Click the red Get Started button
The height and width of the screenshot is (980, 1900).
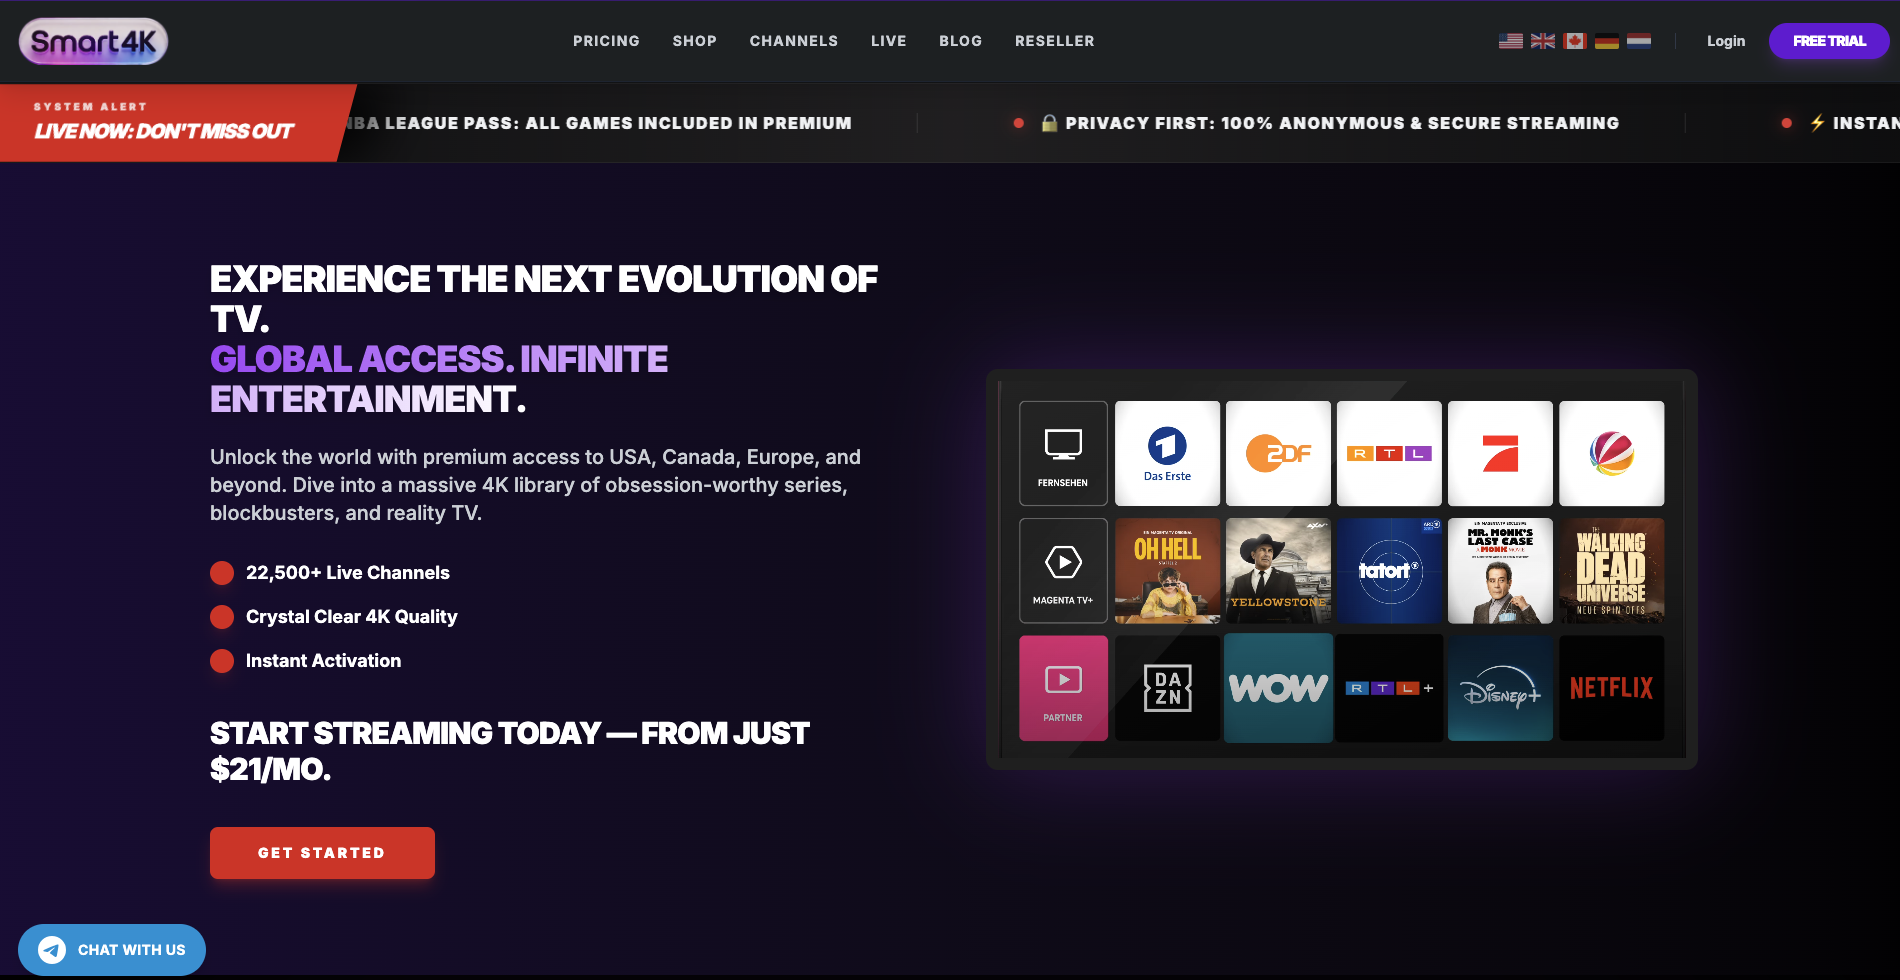click(322, 853)
